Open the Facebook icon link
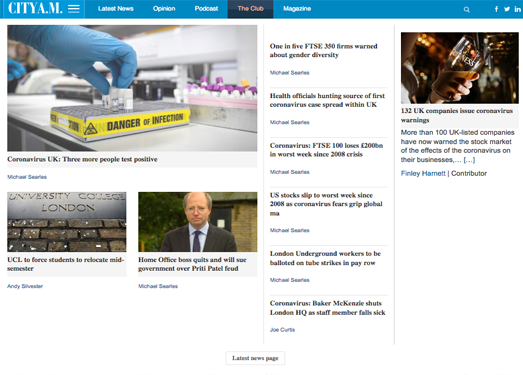 [x=496, y=9]
